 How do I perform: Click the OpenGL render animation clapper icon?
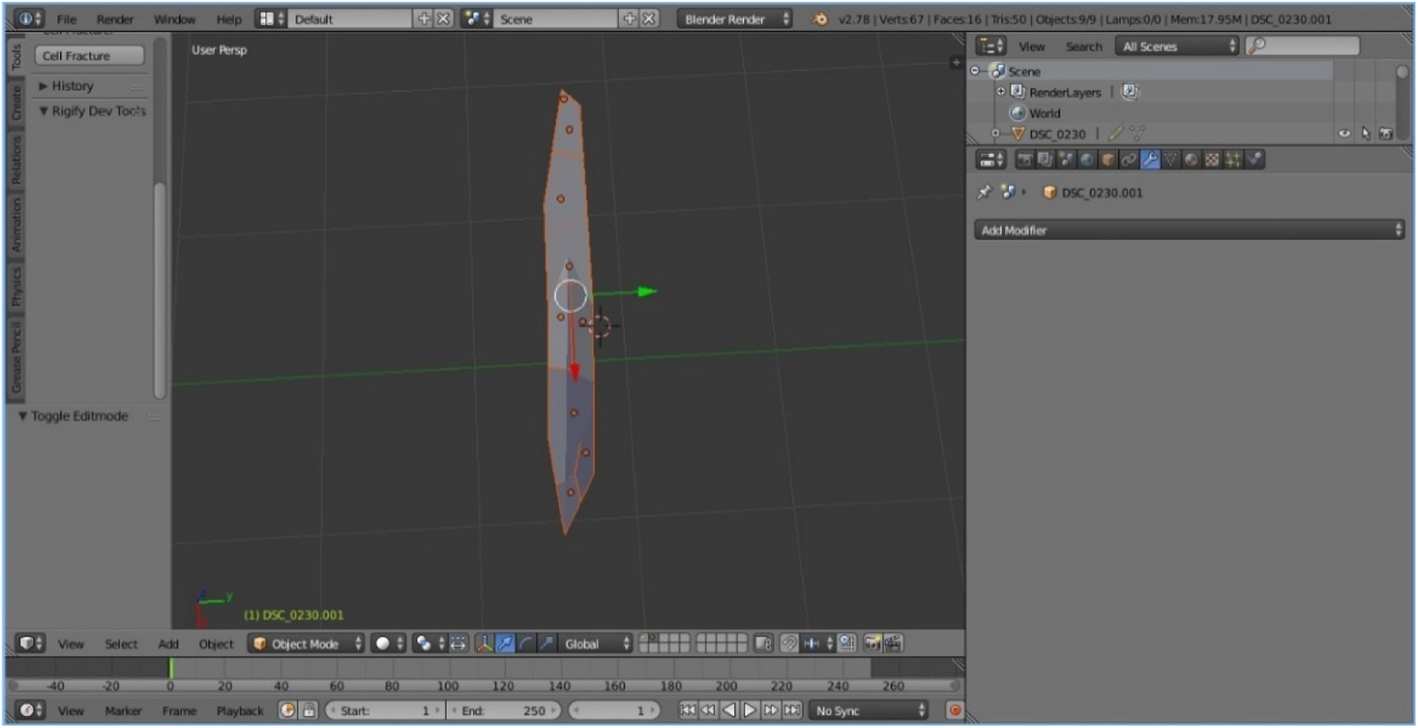click(x=893, y=644)
